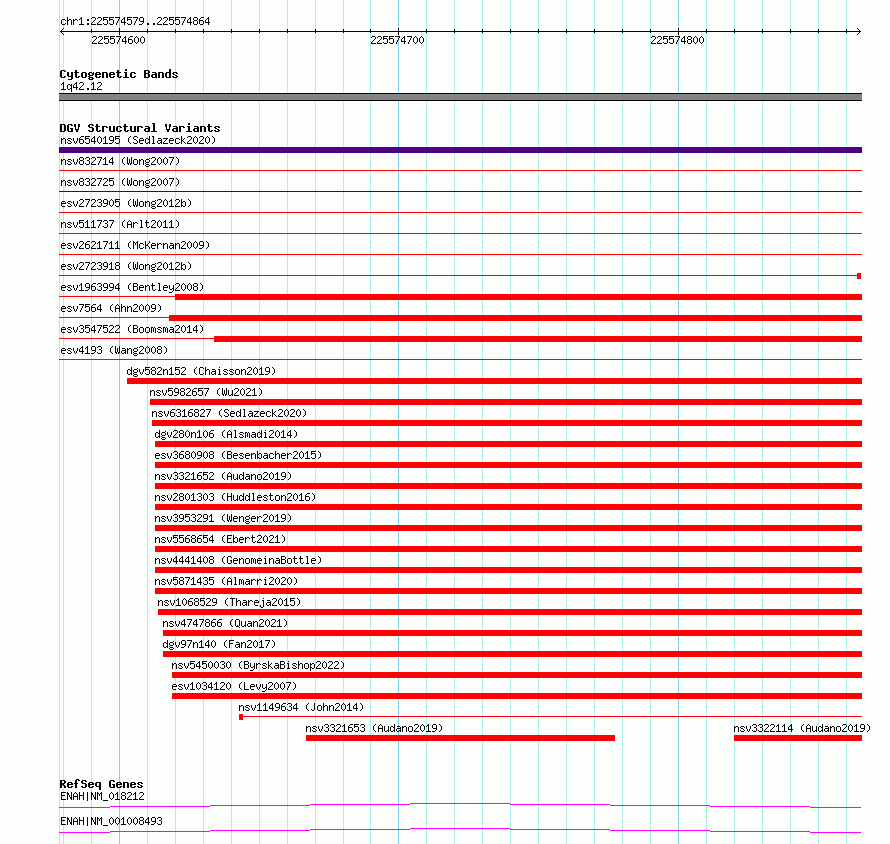Open variant nsv5982657 (Wu2021)

point(206,392)
